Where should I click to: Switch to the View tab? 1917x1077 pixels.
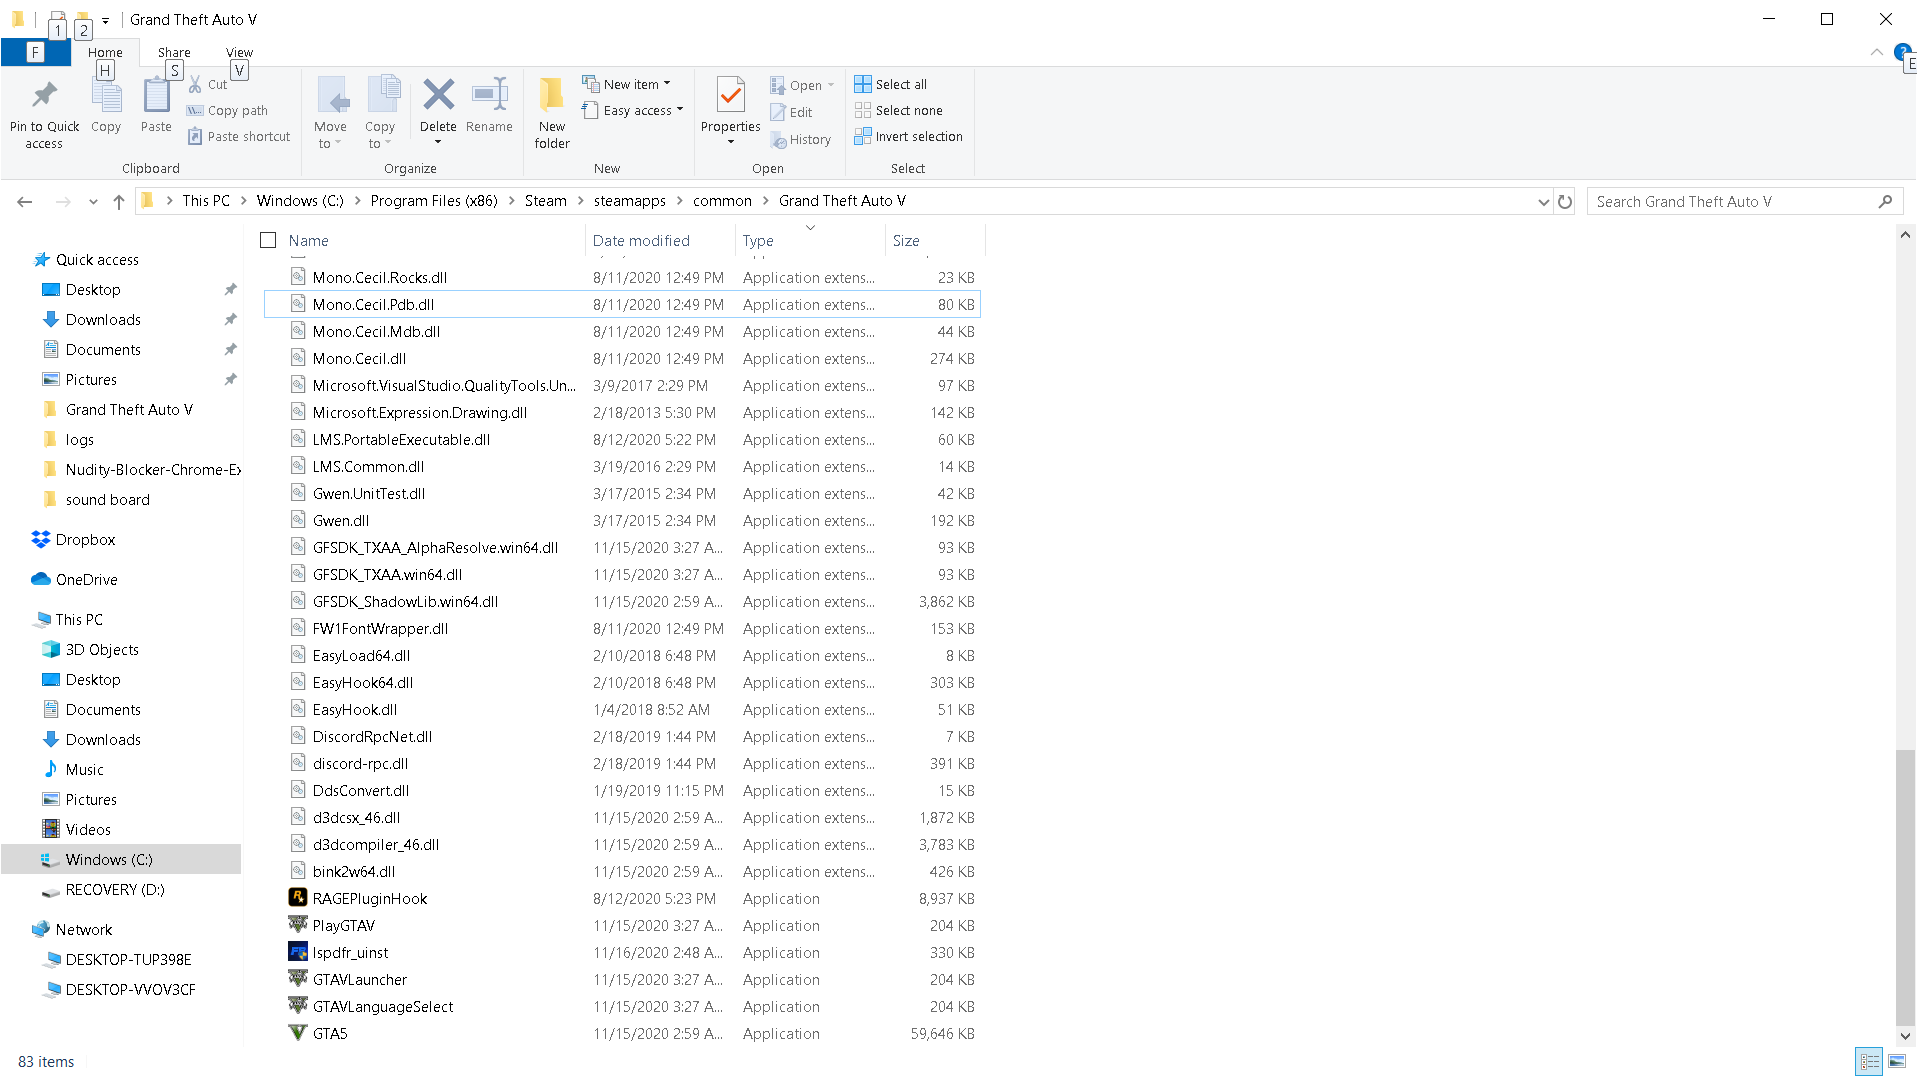click(240, 52)
